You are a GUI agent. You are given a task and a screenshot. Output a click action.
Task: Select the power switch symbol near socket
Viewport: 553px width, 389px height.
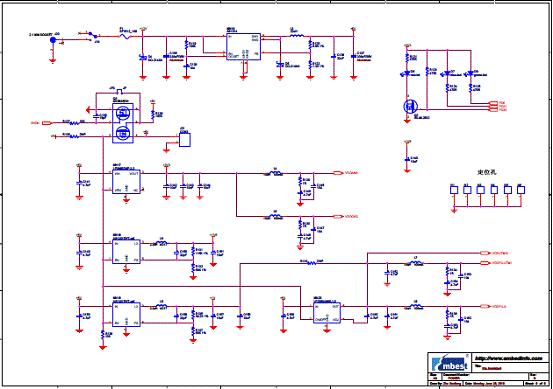pyautogui.click(x=92, y=35)
